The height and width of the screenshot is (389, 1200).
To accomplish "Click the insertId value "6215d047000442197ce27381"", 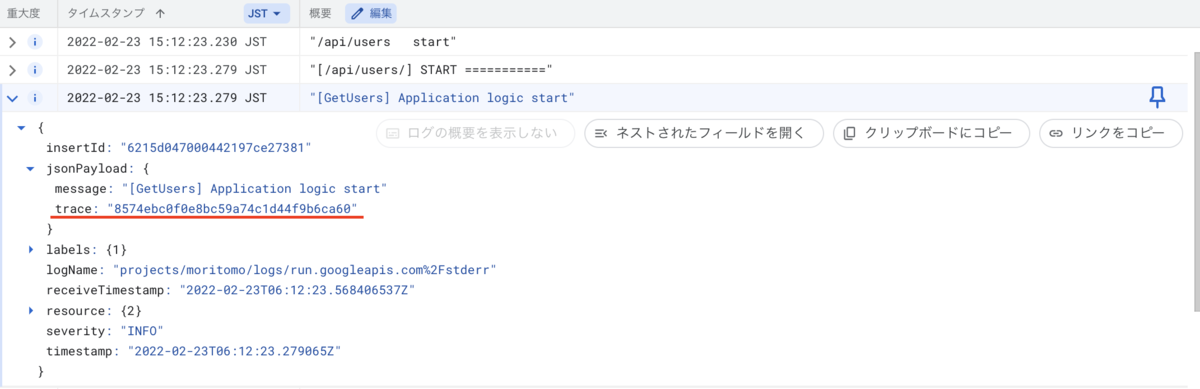I will [216, 148].
